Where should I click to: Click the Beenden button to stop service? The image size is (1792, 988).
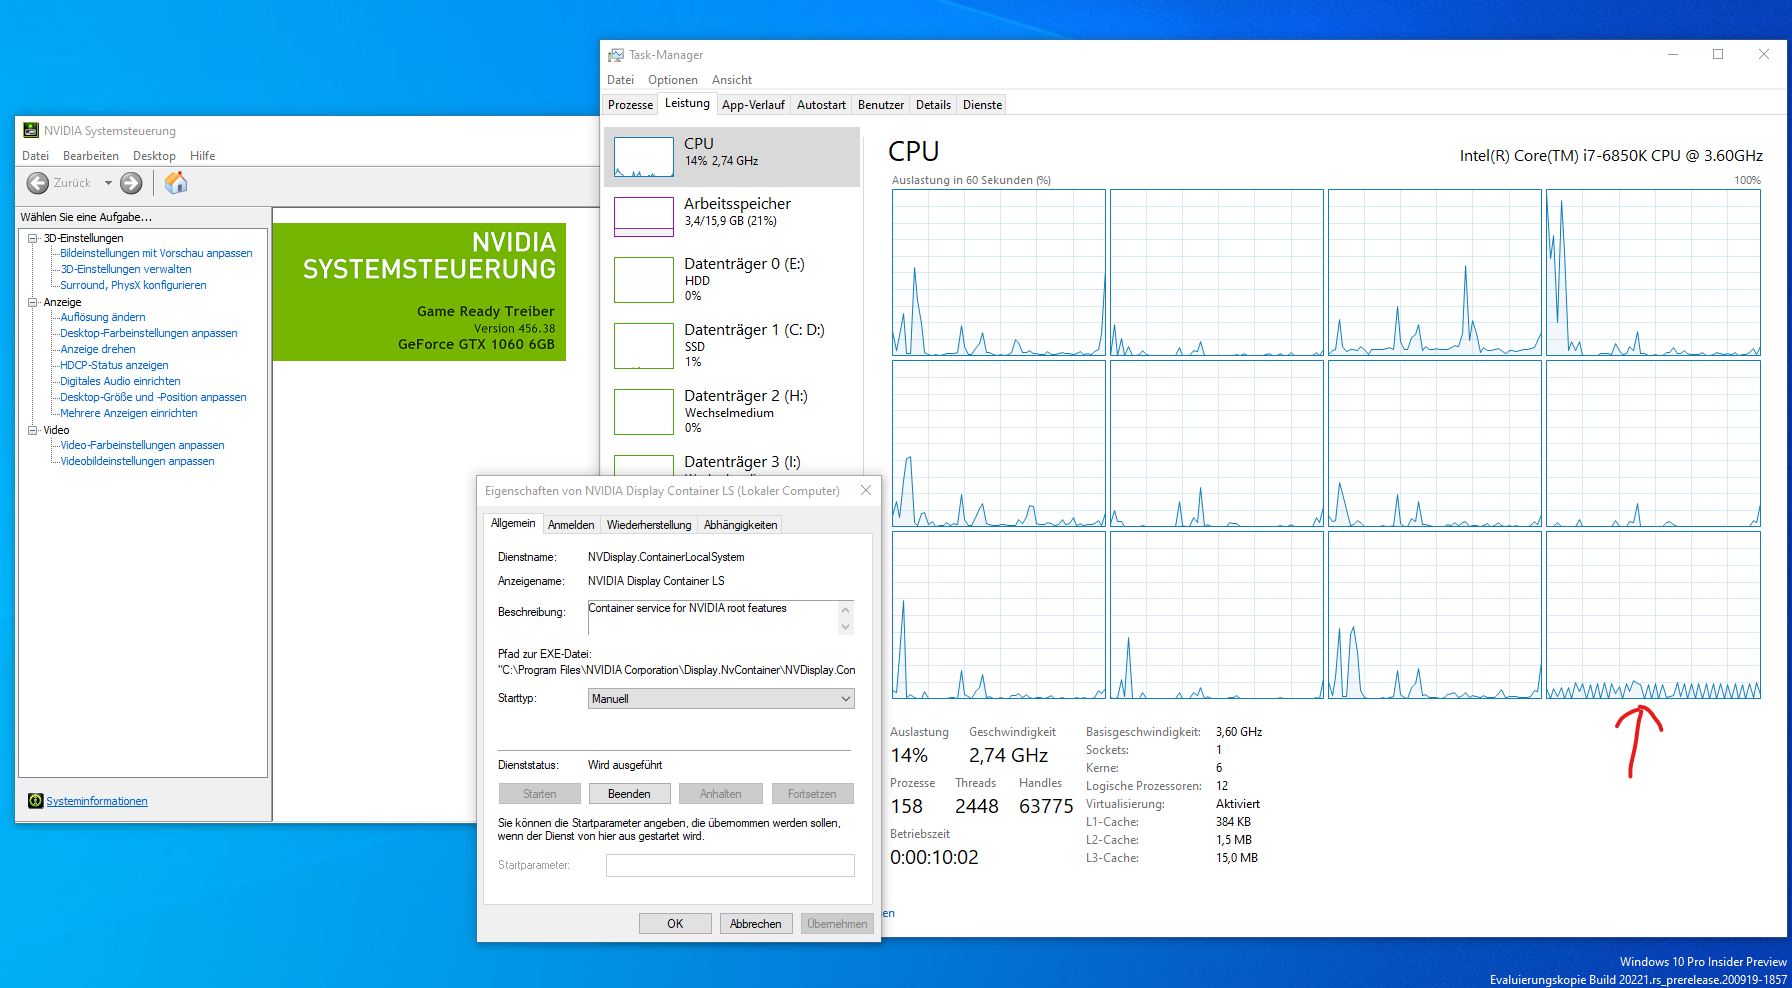coord(629,794)
